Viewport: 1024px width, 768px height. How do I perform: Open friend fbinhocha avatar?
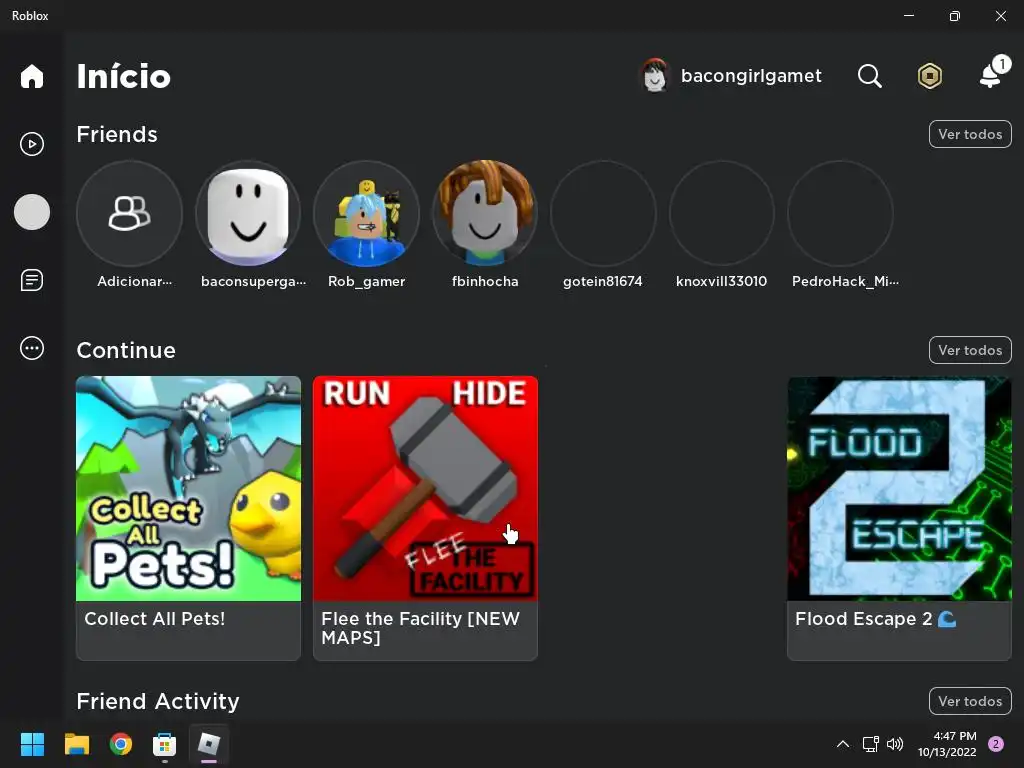click(485, 214)
